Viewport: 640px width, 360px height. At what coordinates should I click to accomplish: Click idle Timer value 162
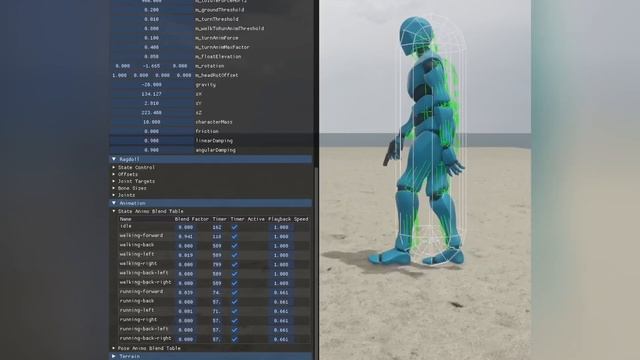217,227
